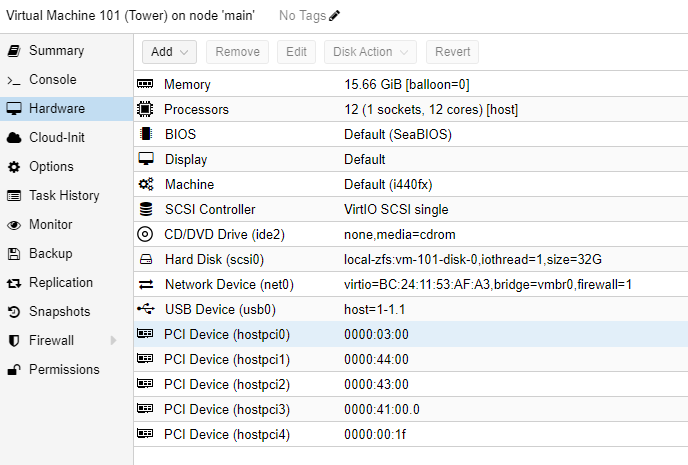Click the Processors row CPU chip icon
The width and height of the screenshot is (688, 465).
tap(145, 109)
